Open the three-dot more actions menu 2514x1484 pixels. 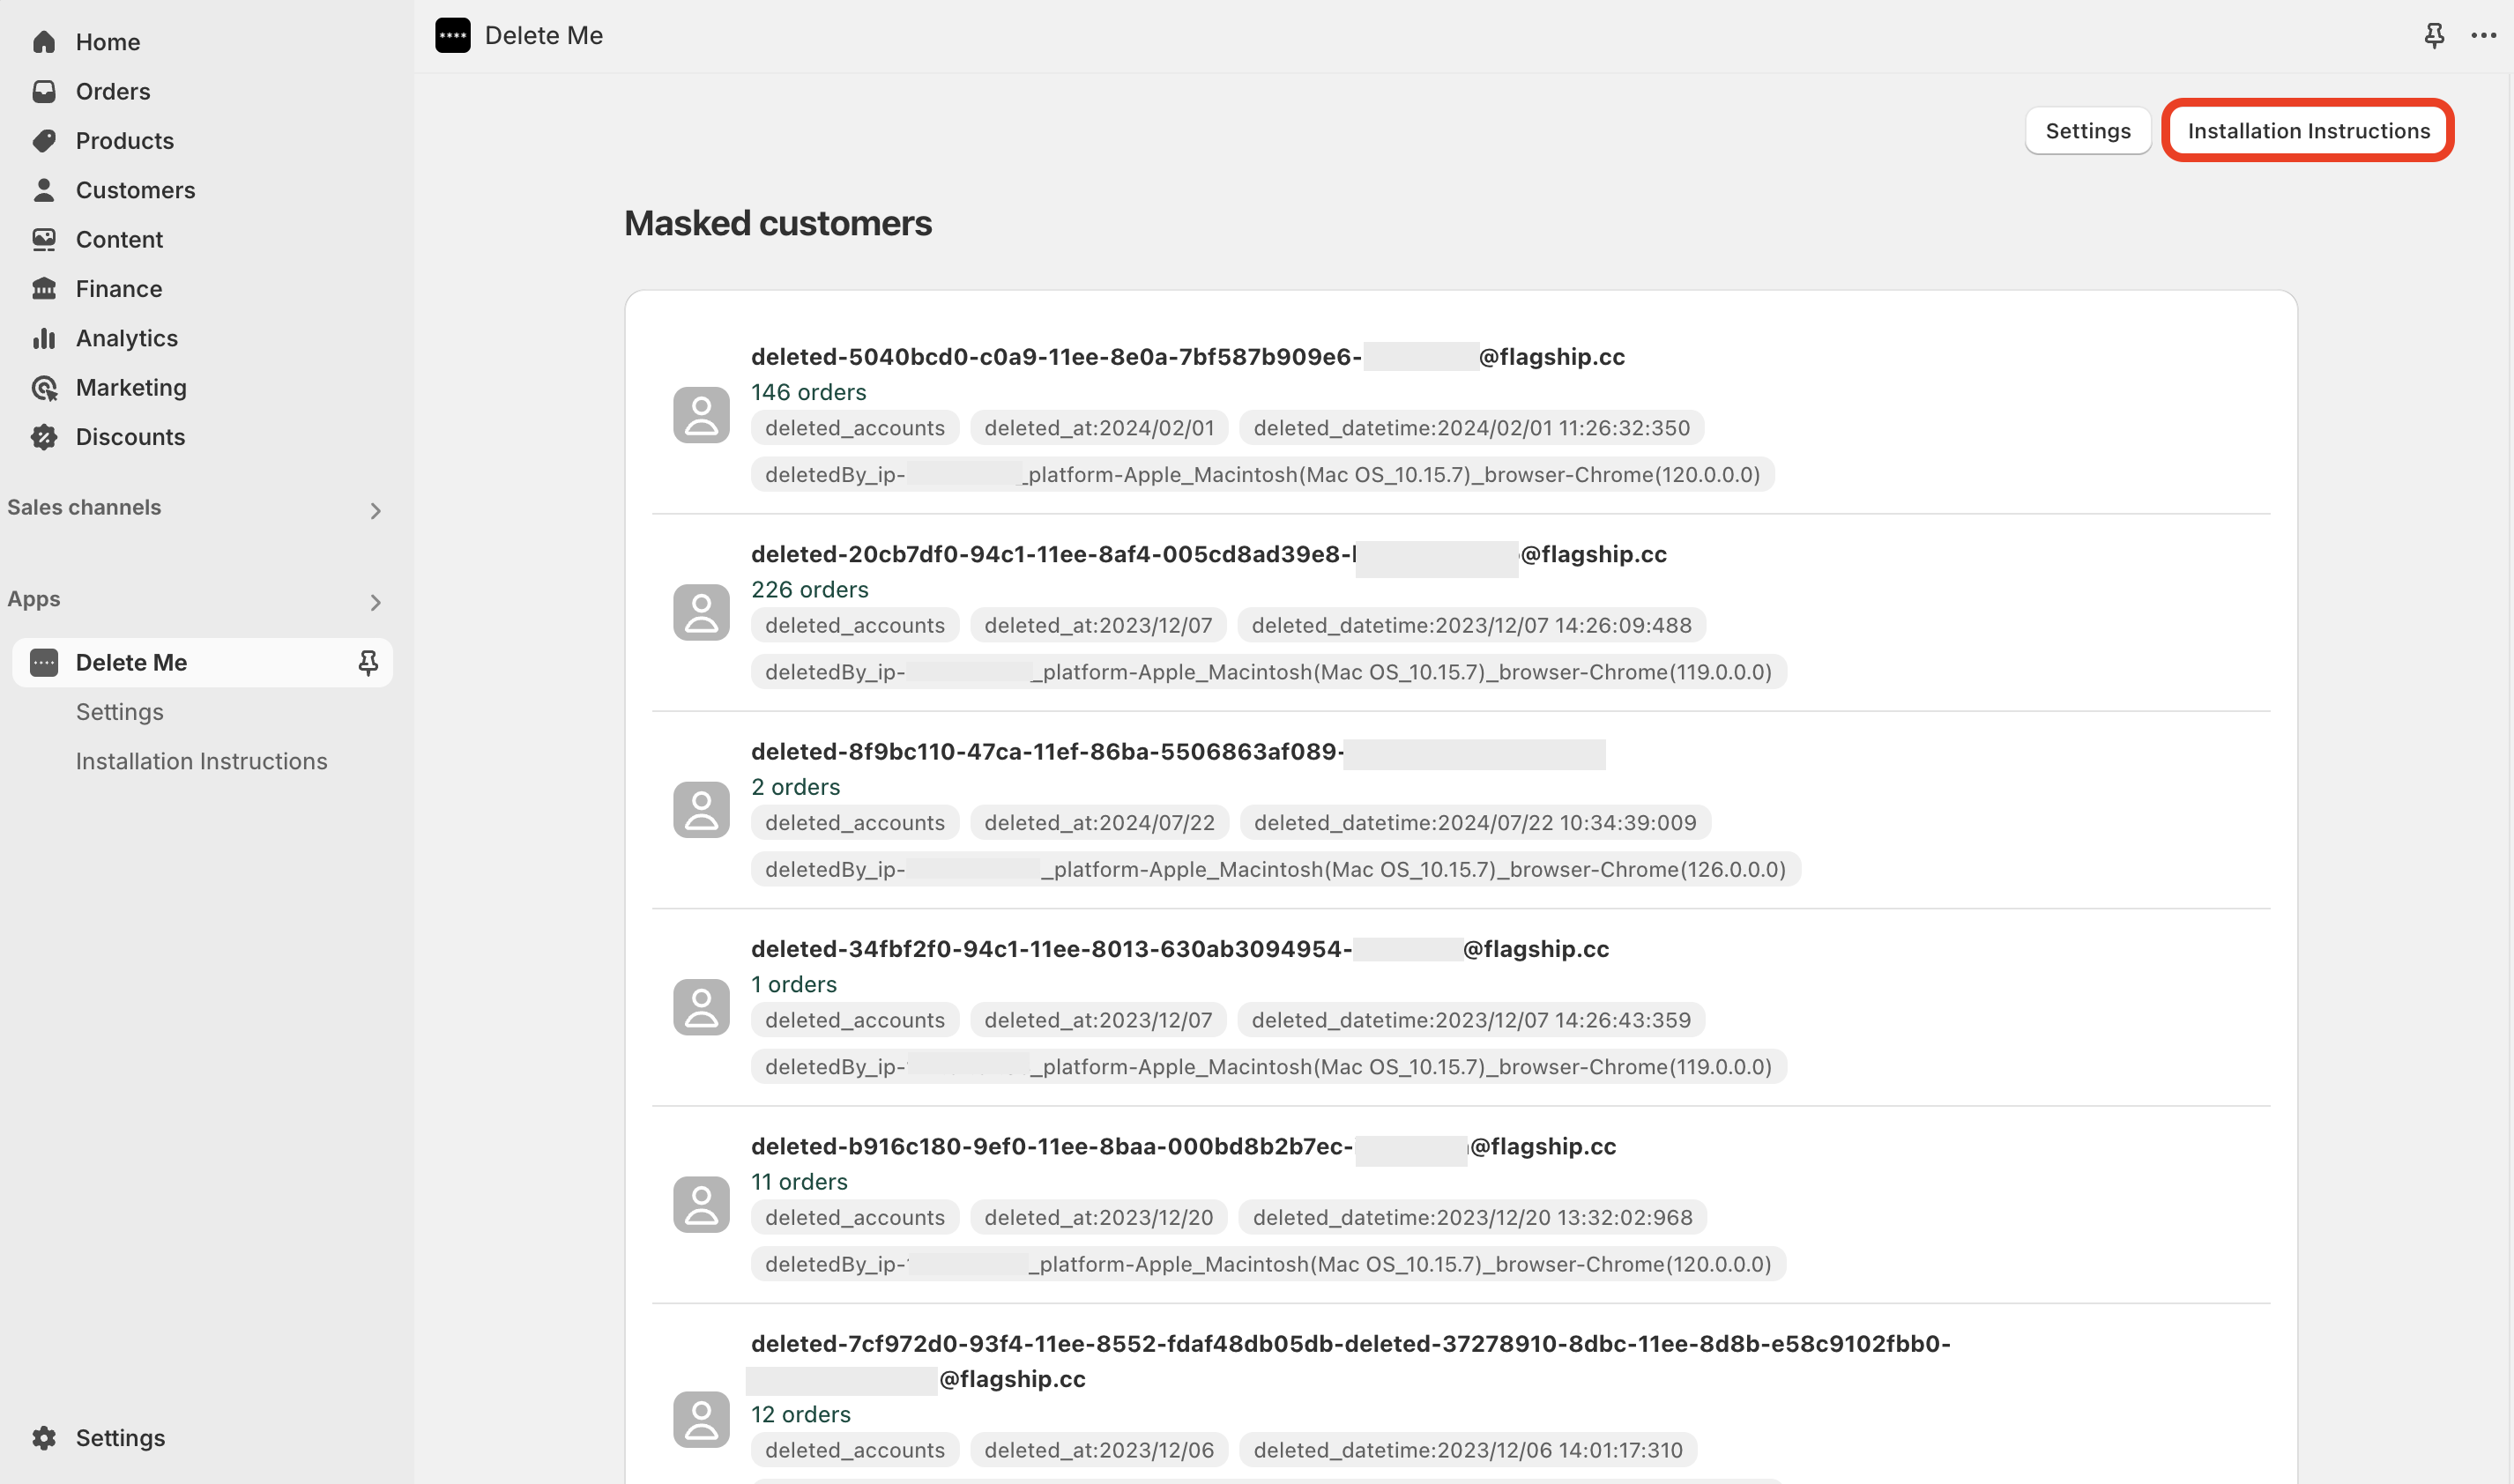(2483, 36)
